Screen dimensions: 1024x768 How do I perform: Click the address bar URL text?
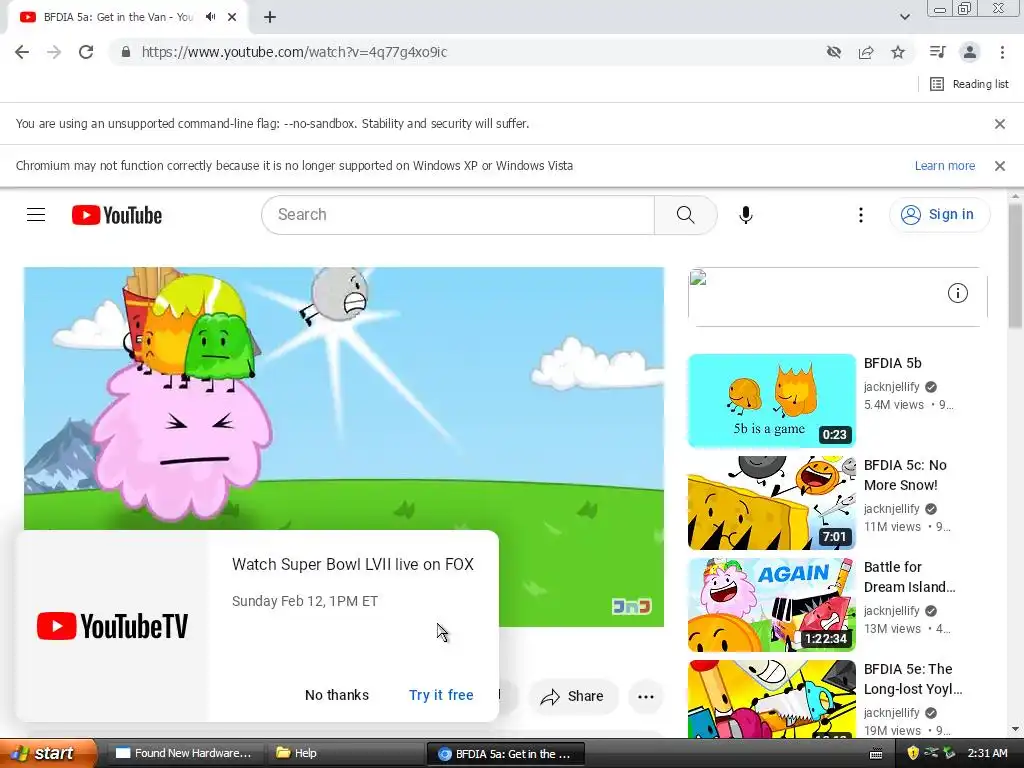pos(294,52)
